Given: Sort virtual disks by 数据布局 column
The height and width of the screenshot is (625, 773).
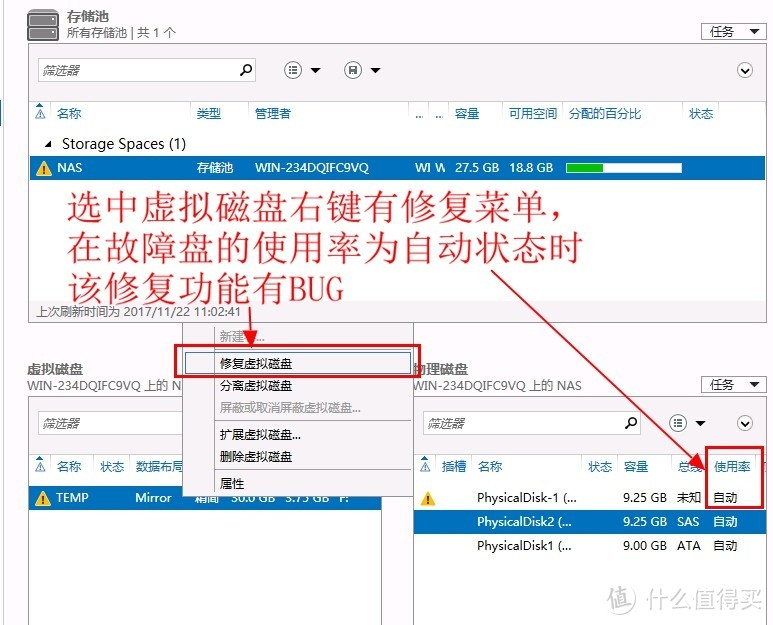Looking at the screenshot, I should (x=159, y=466).
